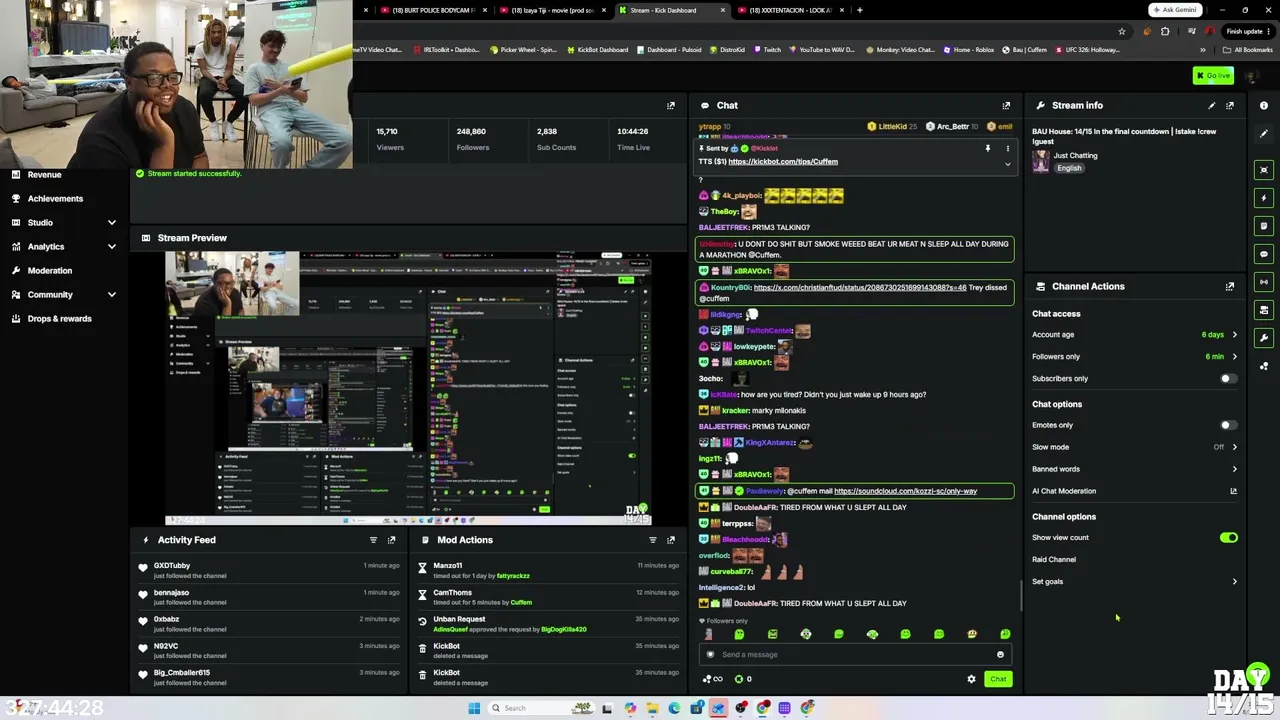1280x720 pixels.
Task: Edit stream info with the pencil icon
Action: pyautogui.click(x=1212, y=105)
